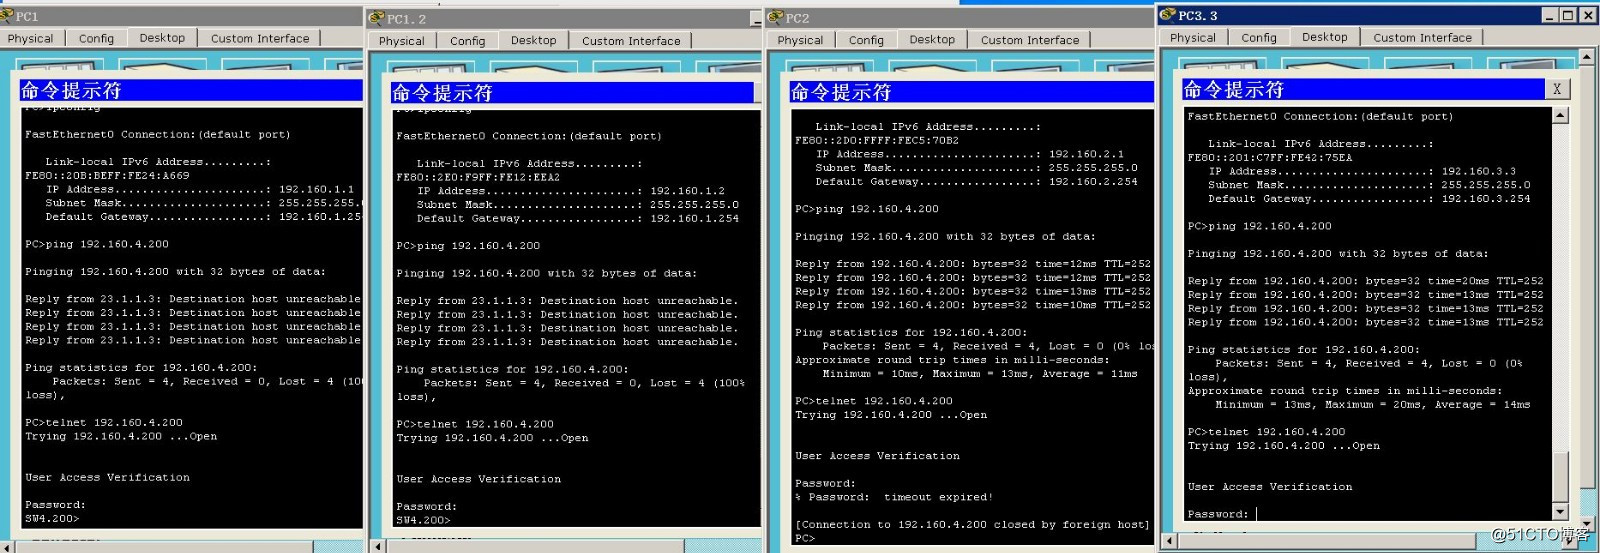The image size is (1600, 553).
Task: Open the Physical tab in PC1
Action: [x=30, y=38]
